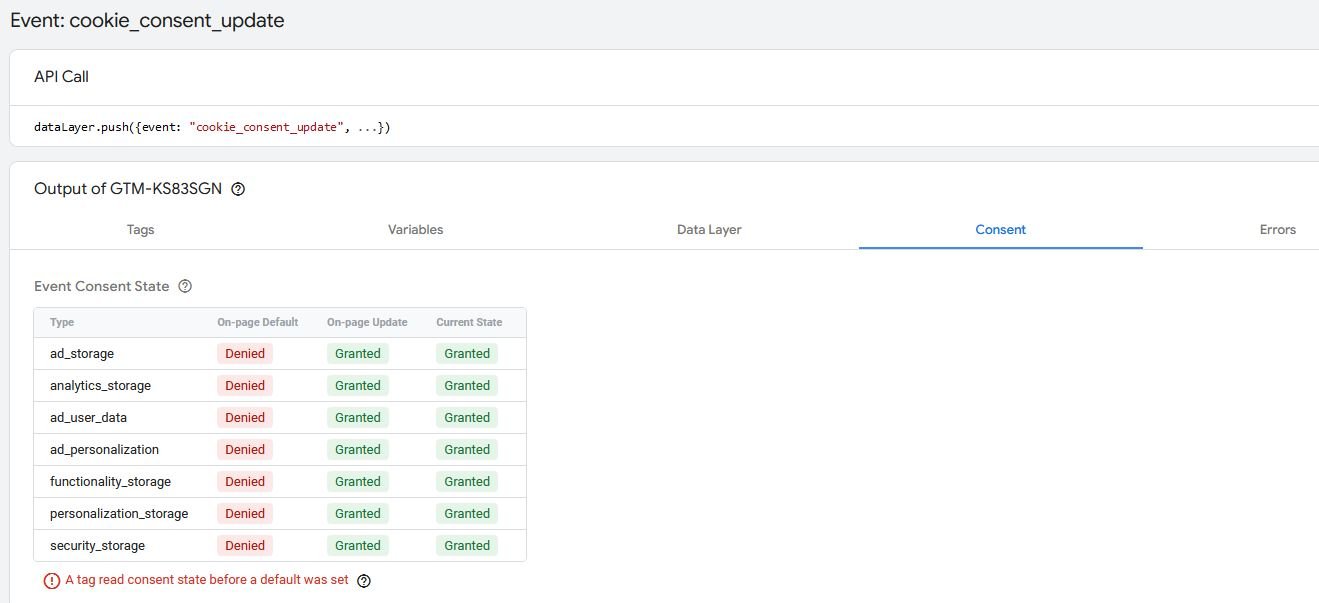1319x603 pixels.
Task: Go to the Errors tab
Action: 1277,230
